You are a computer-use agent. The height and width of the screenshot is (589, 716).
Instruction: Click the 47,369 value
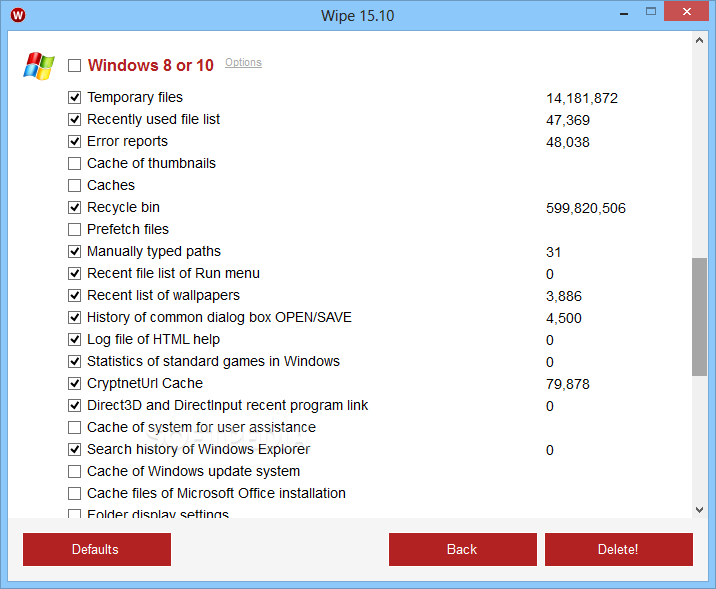click(x=568, y=120)
